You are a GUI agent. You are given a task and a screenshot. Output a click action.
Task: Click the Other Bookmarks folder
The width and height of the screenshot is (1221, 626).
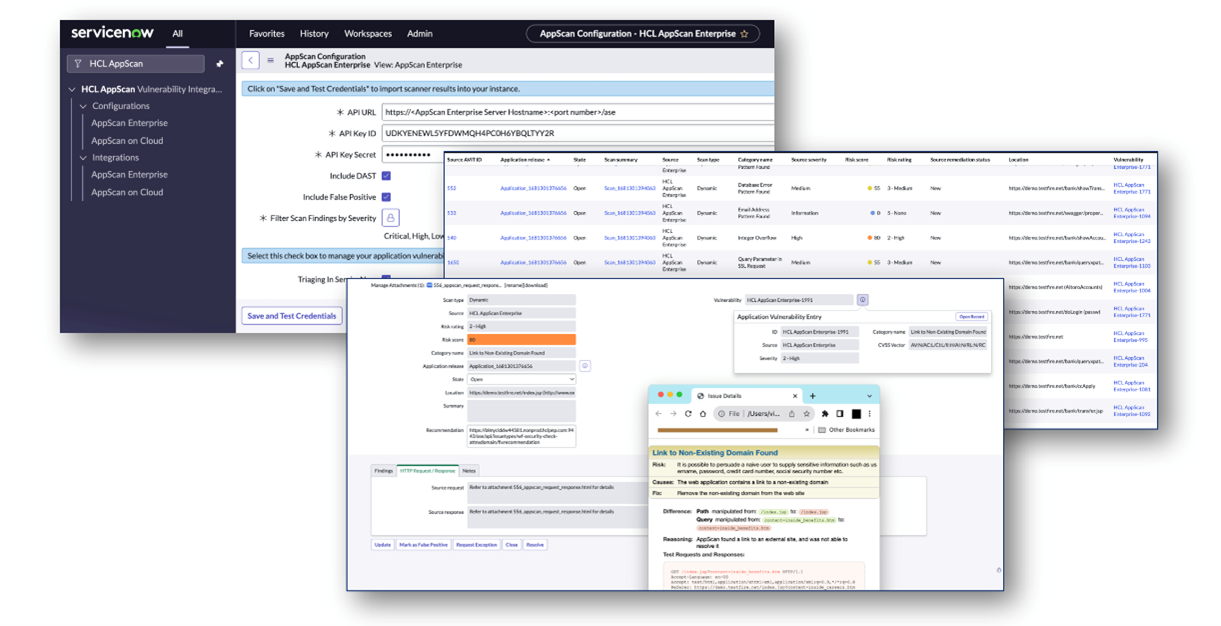[846, 430]
